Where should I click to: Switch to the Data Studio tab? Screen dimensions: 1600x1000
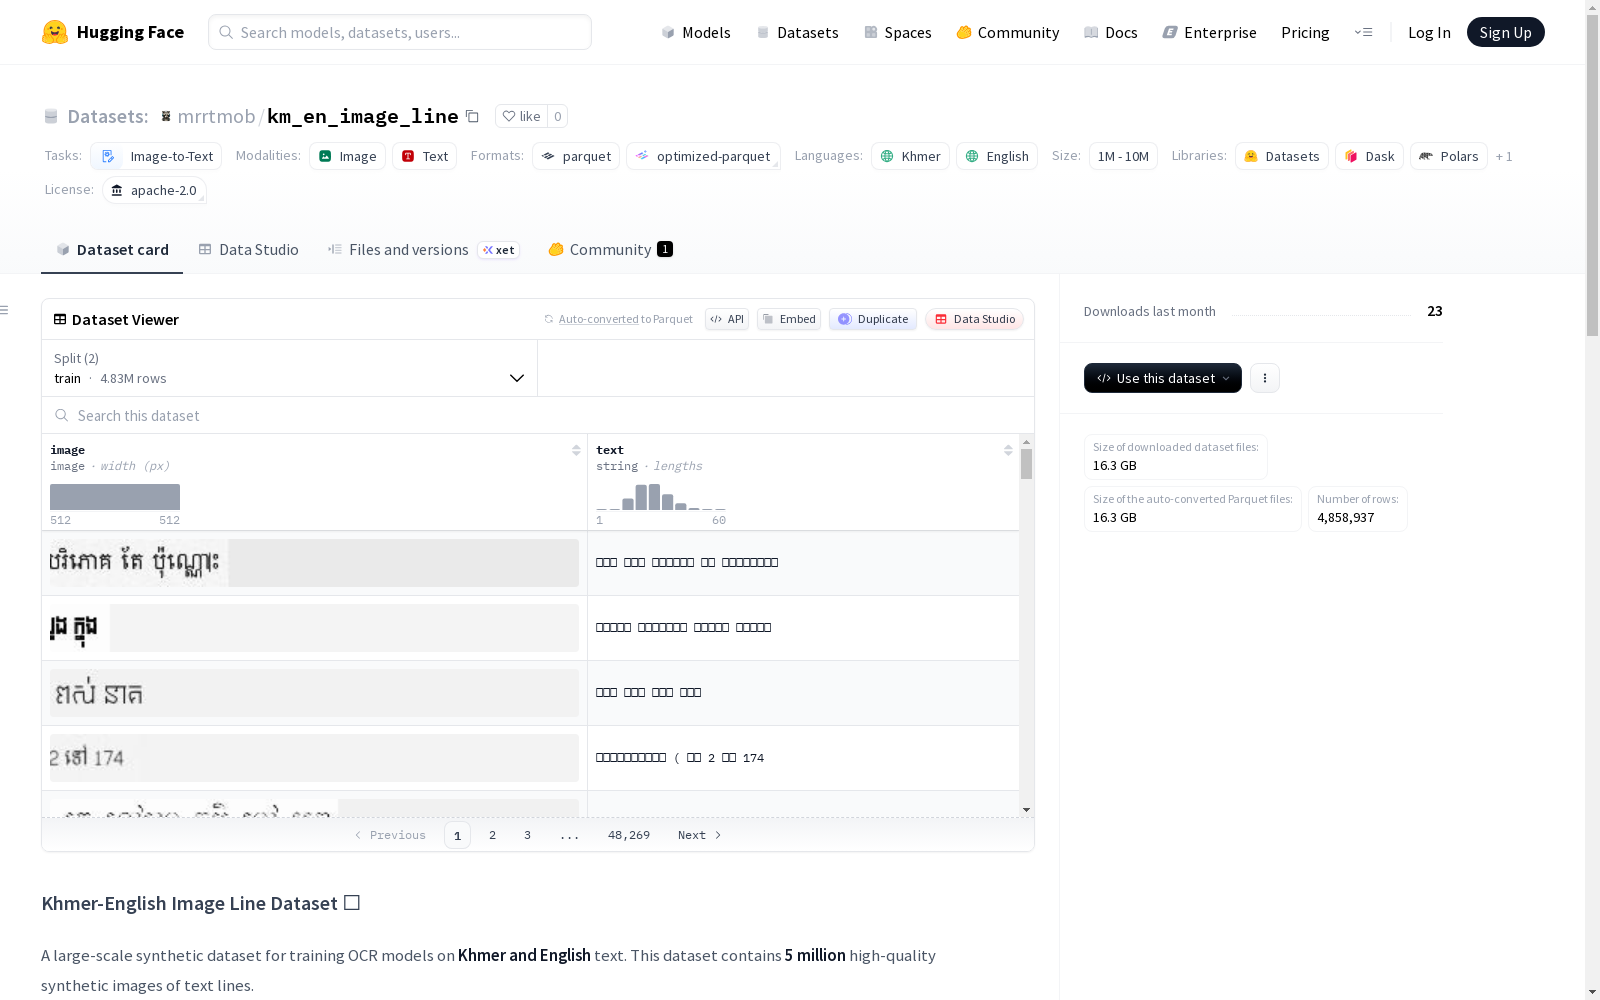click(x=249, y=250)
